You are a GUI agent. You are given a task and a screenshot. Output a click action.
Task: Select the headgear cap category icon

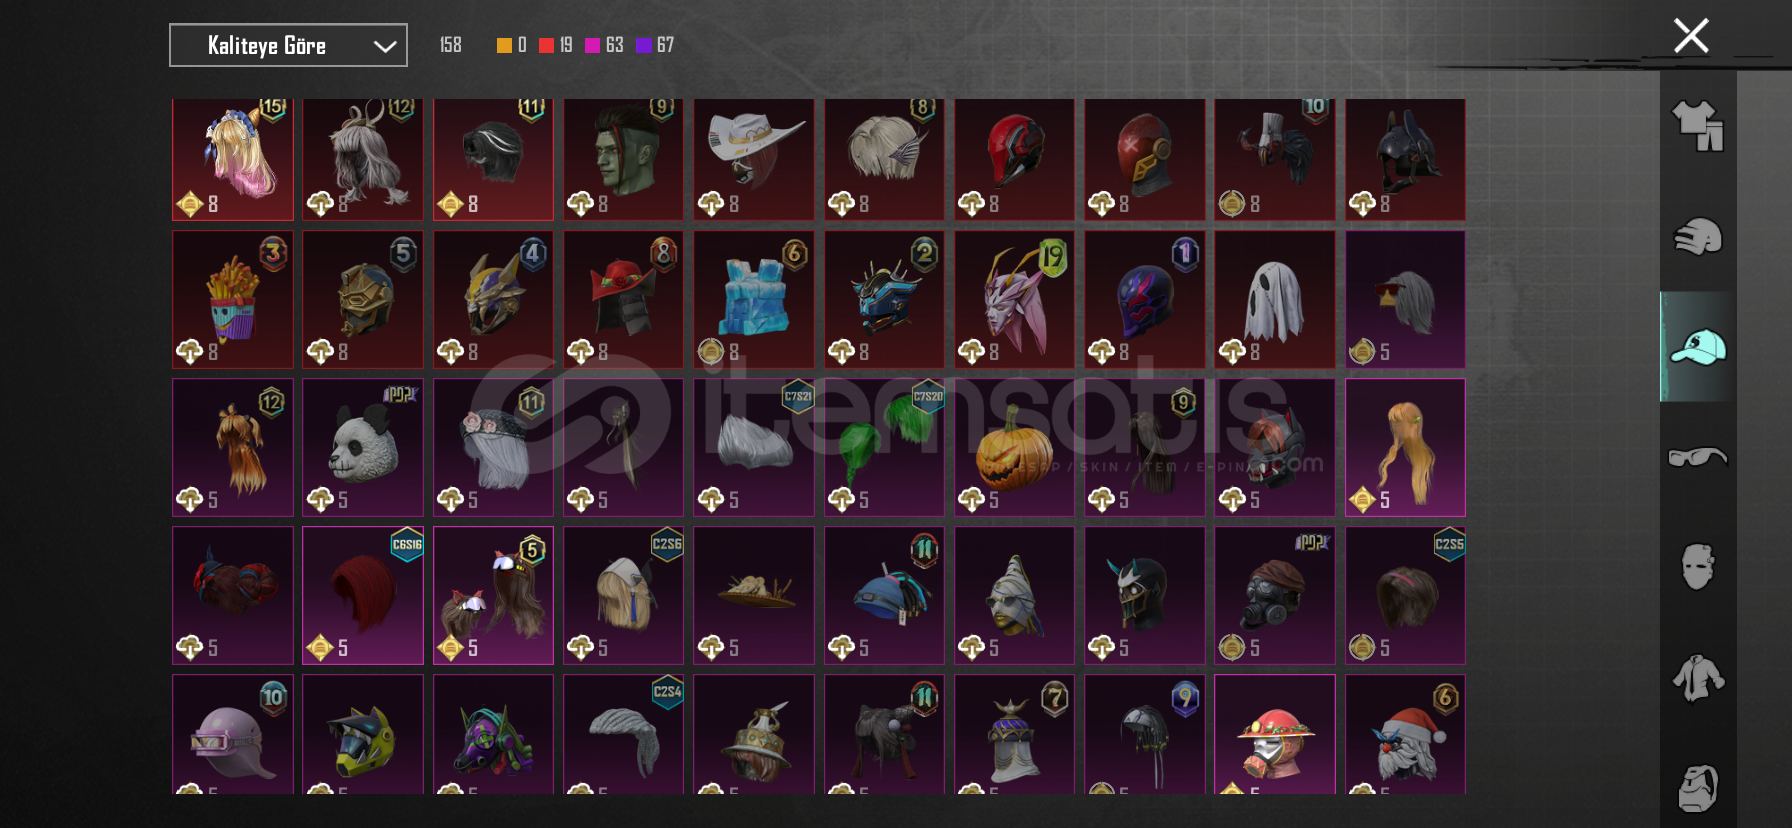1698,347
